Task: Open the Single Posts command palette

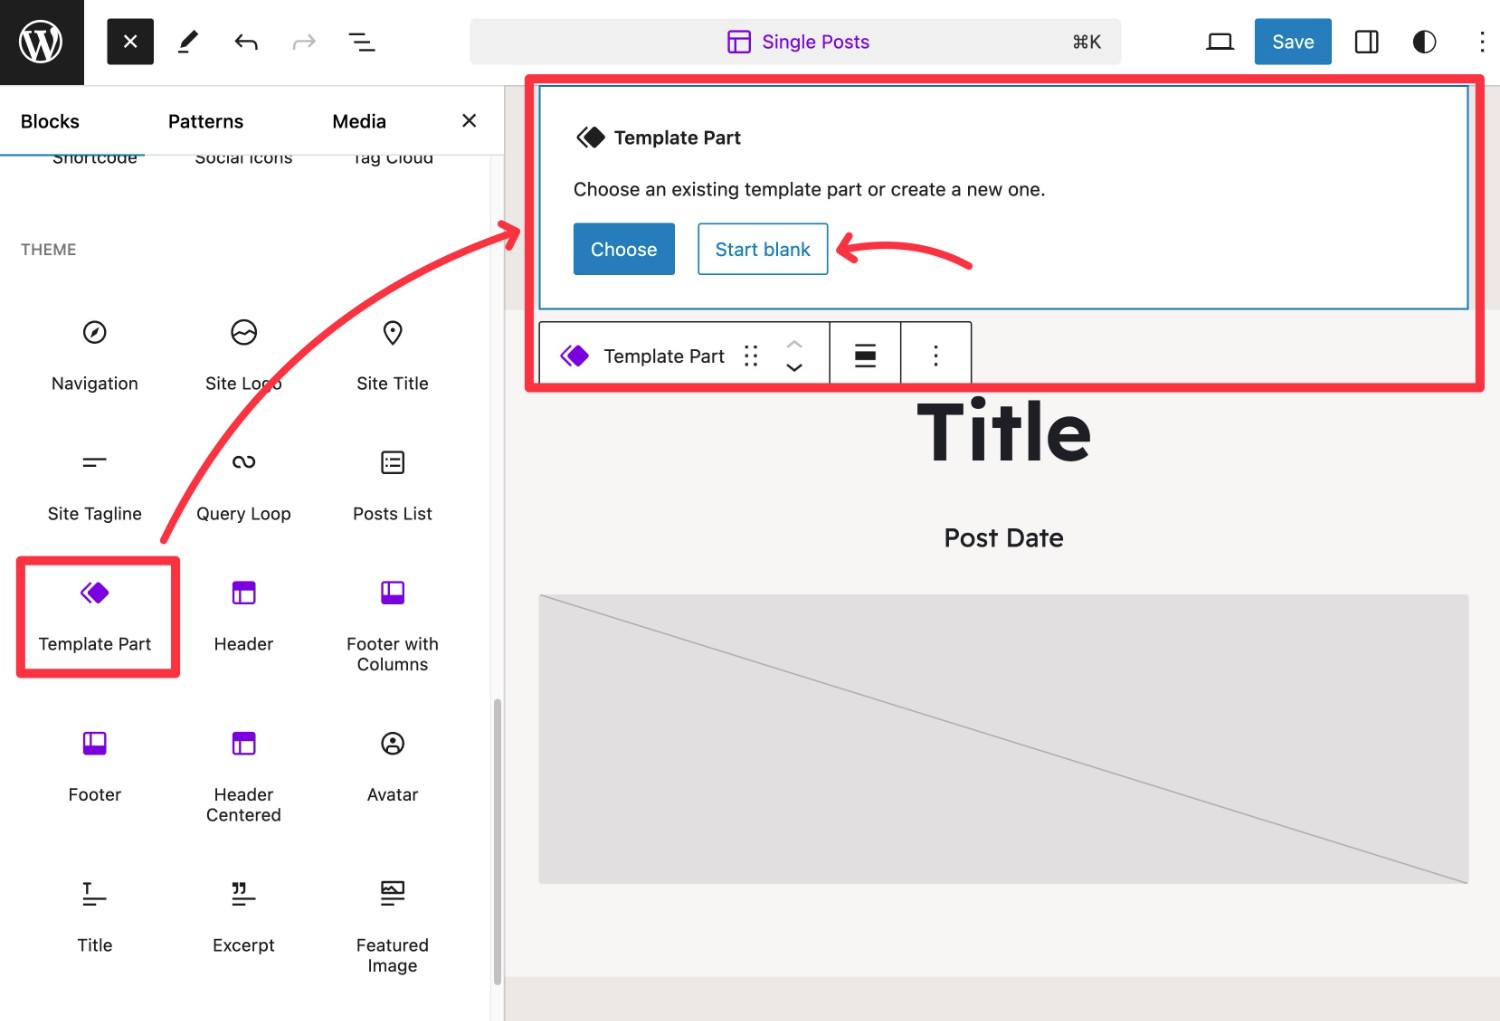Action: click(x=795, y=42)
